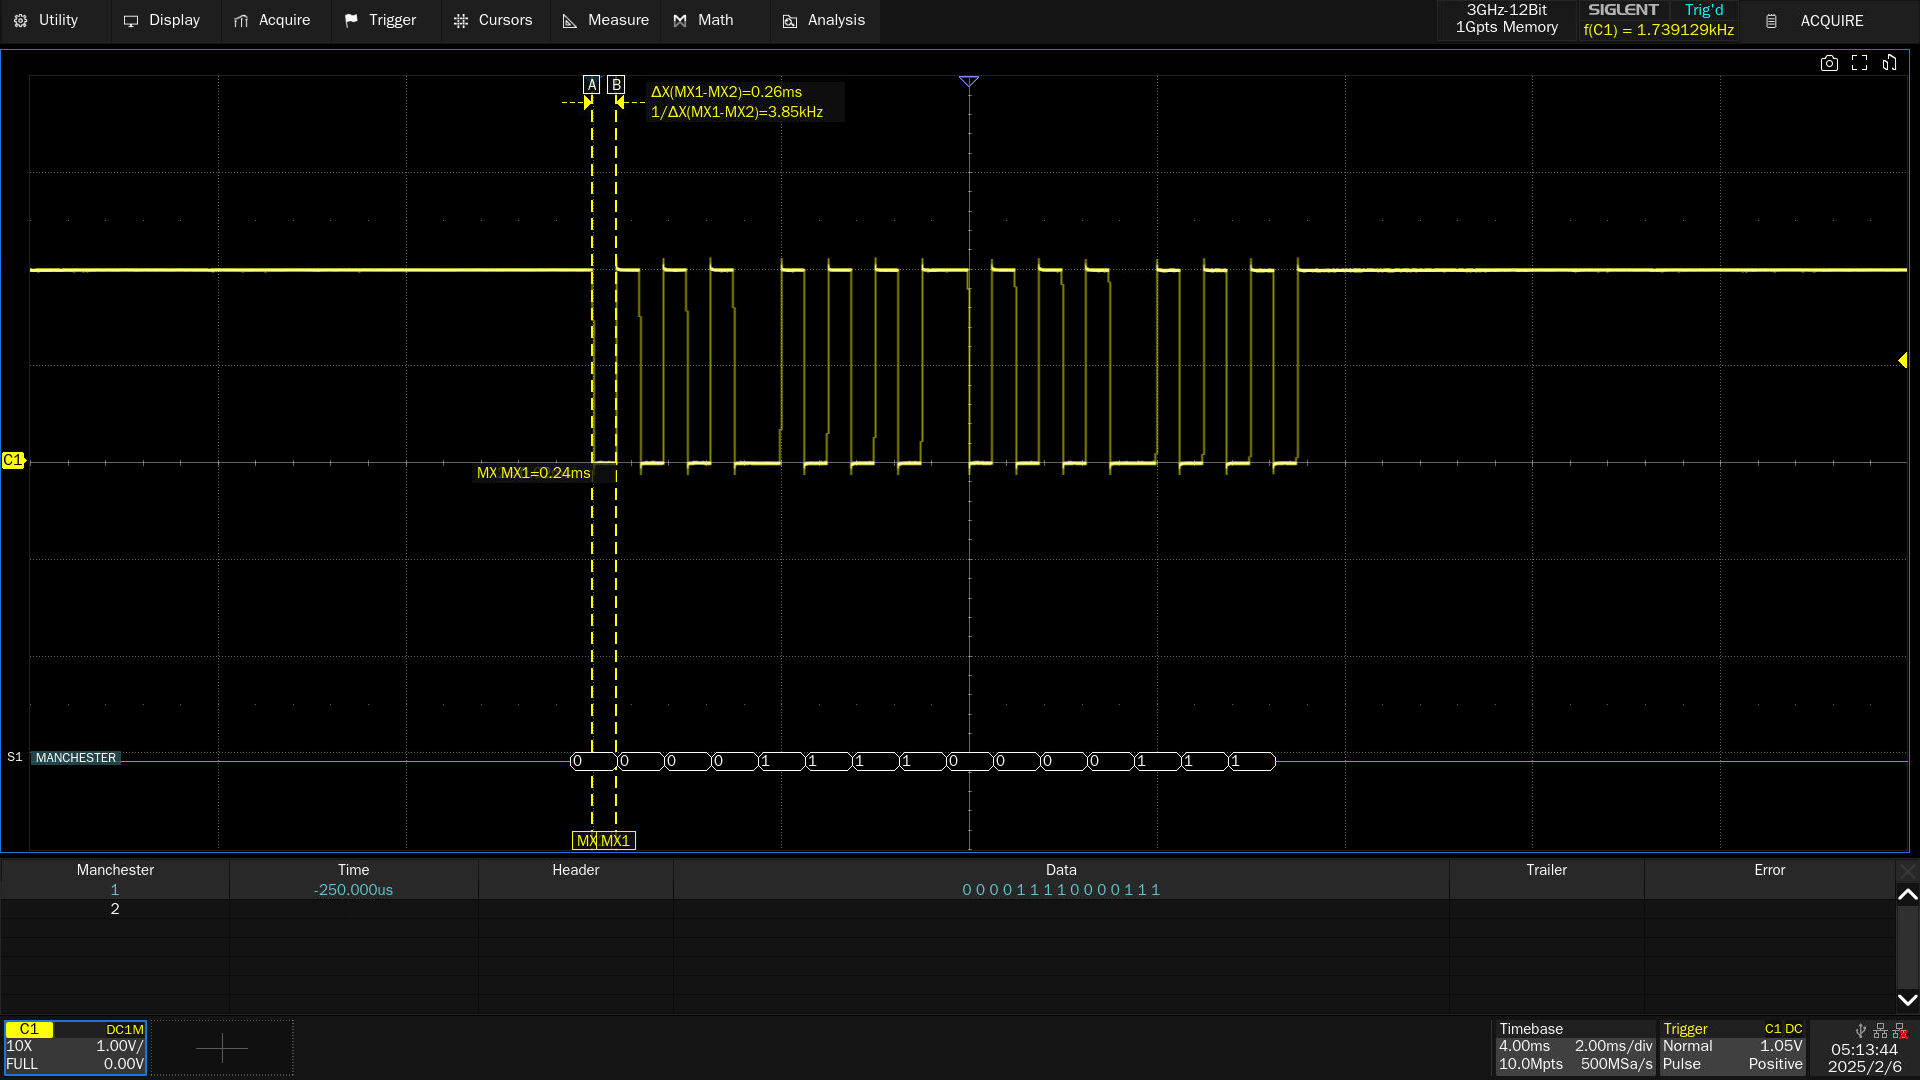Click the trigger arrow marker at top
This screenshot has width=1920, height=1080.
pyautogui.click(x=969, y=80)
